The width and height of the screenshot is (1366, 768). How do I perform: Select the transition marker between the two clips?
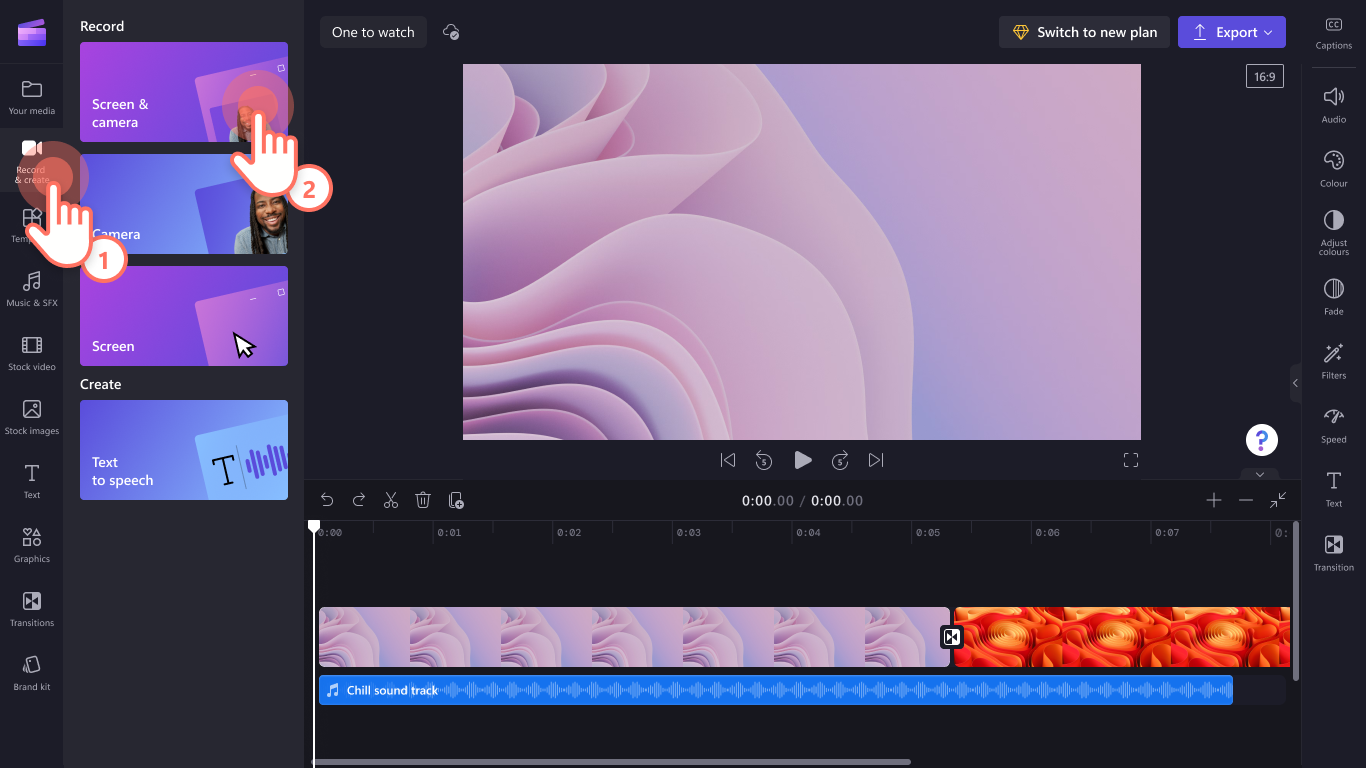(951, 637)
